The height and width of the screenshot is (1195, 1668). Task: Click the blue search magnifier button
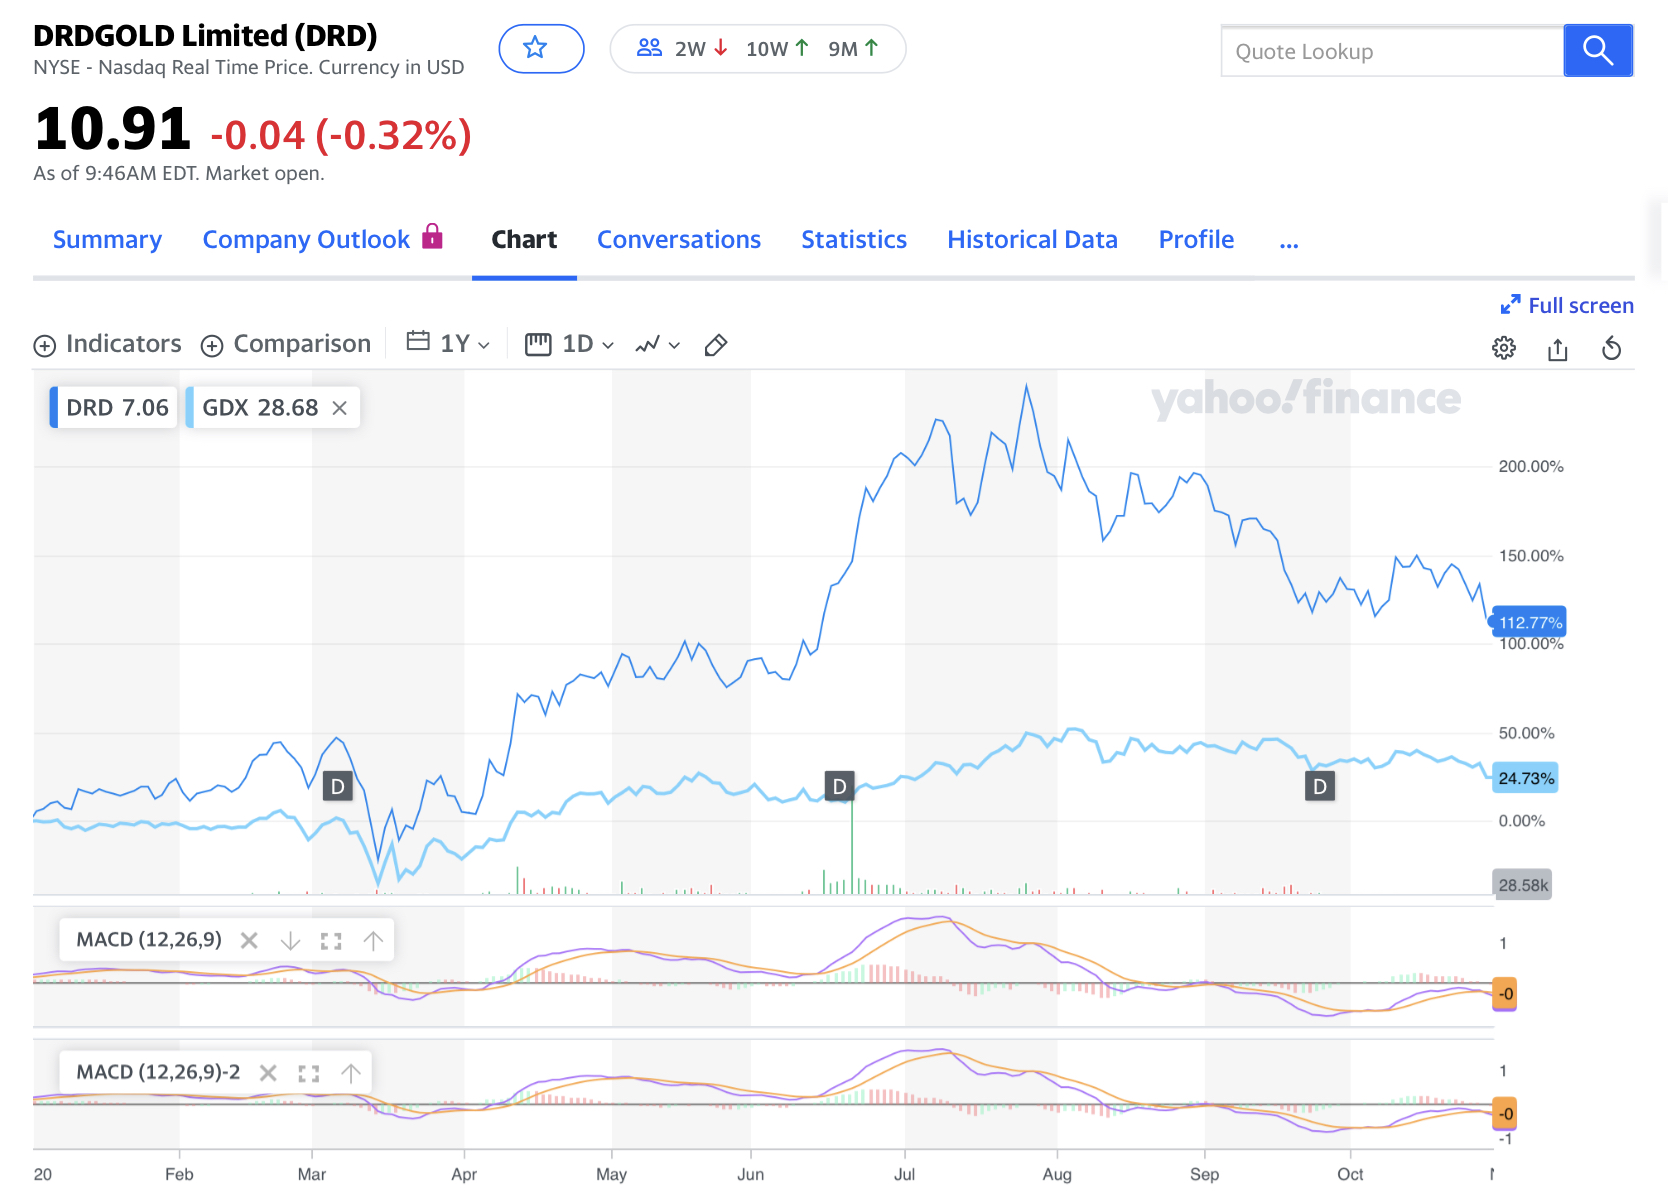pyautogui.click(x=1598, y=50)
